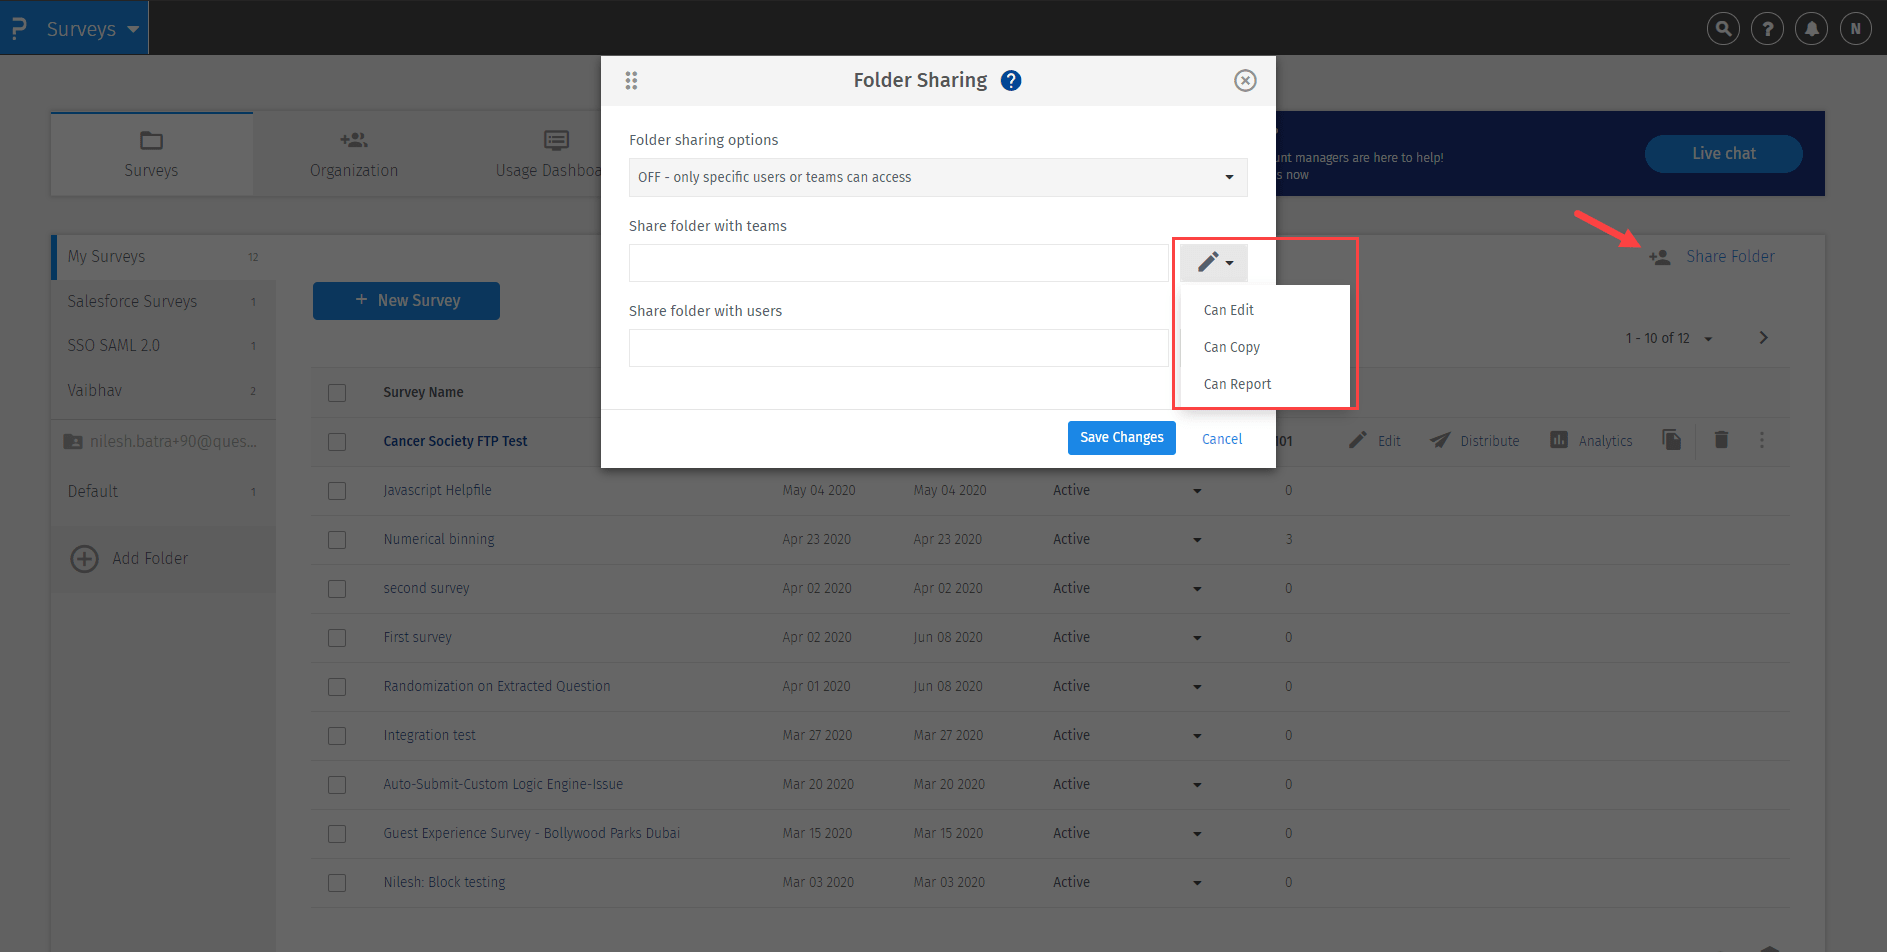Check the Javascript Helpfile survey checkbox
Image resolution: width=1887 pixels, height=952 pixels.
click(x=337, y=491)
